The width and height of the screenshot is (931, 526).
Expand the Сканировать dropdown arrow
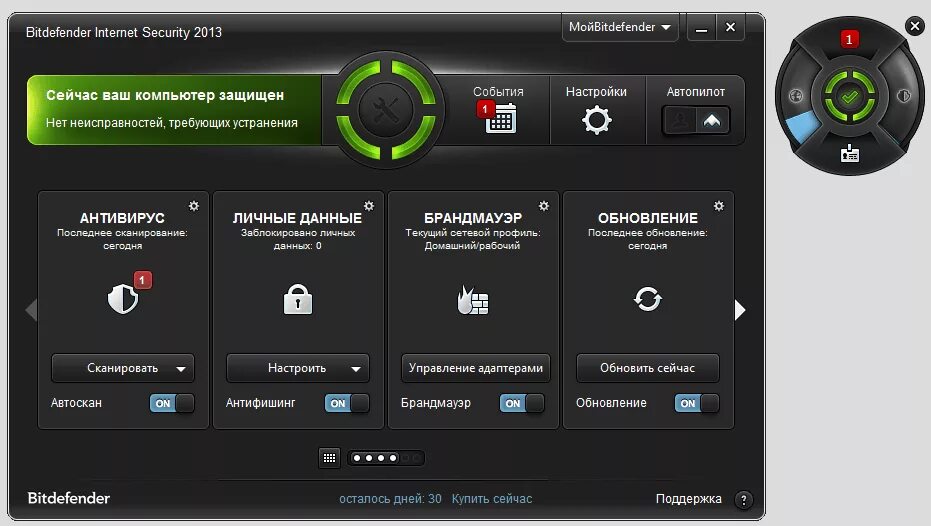[181, 369]
